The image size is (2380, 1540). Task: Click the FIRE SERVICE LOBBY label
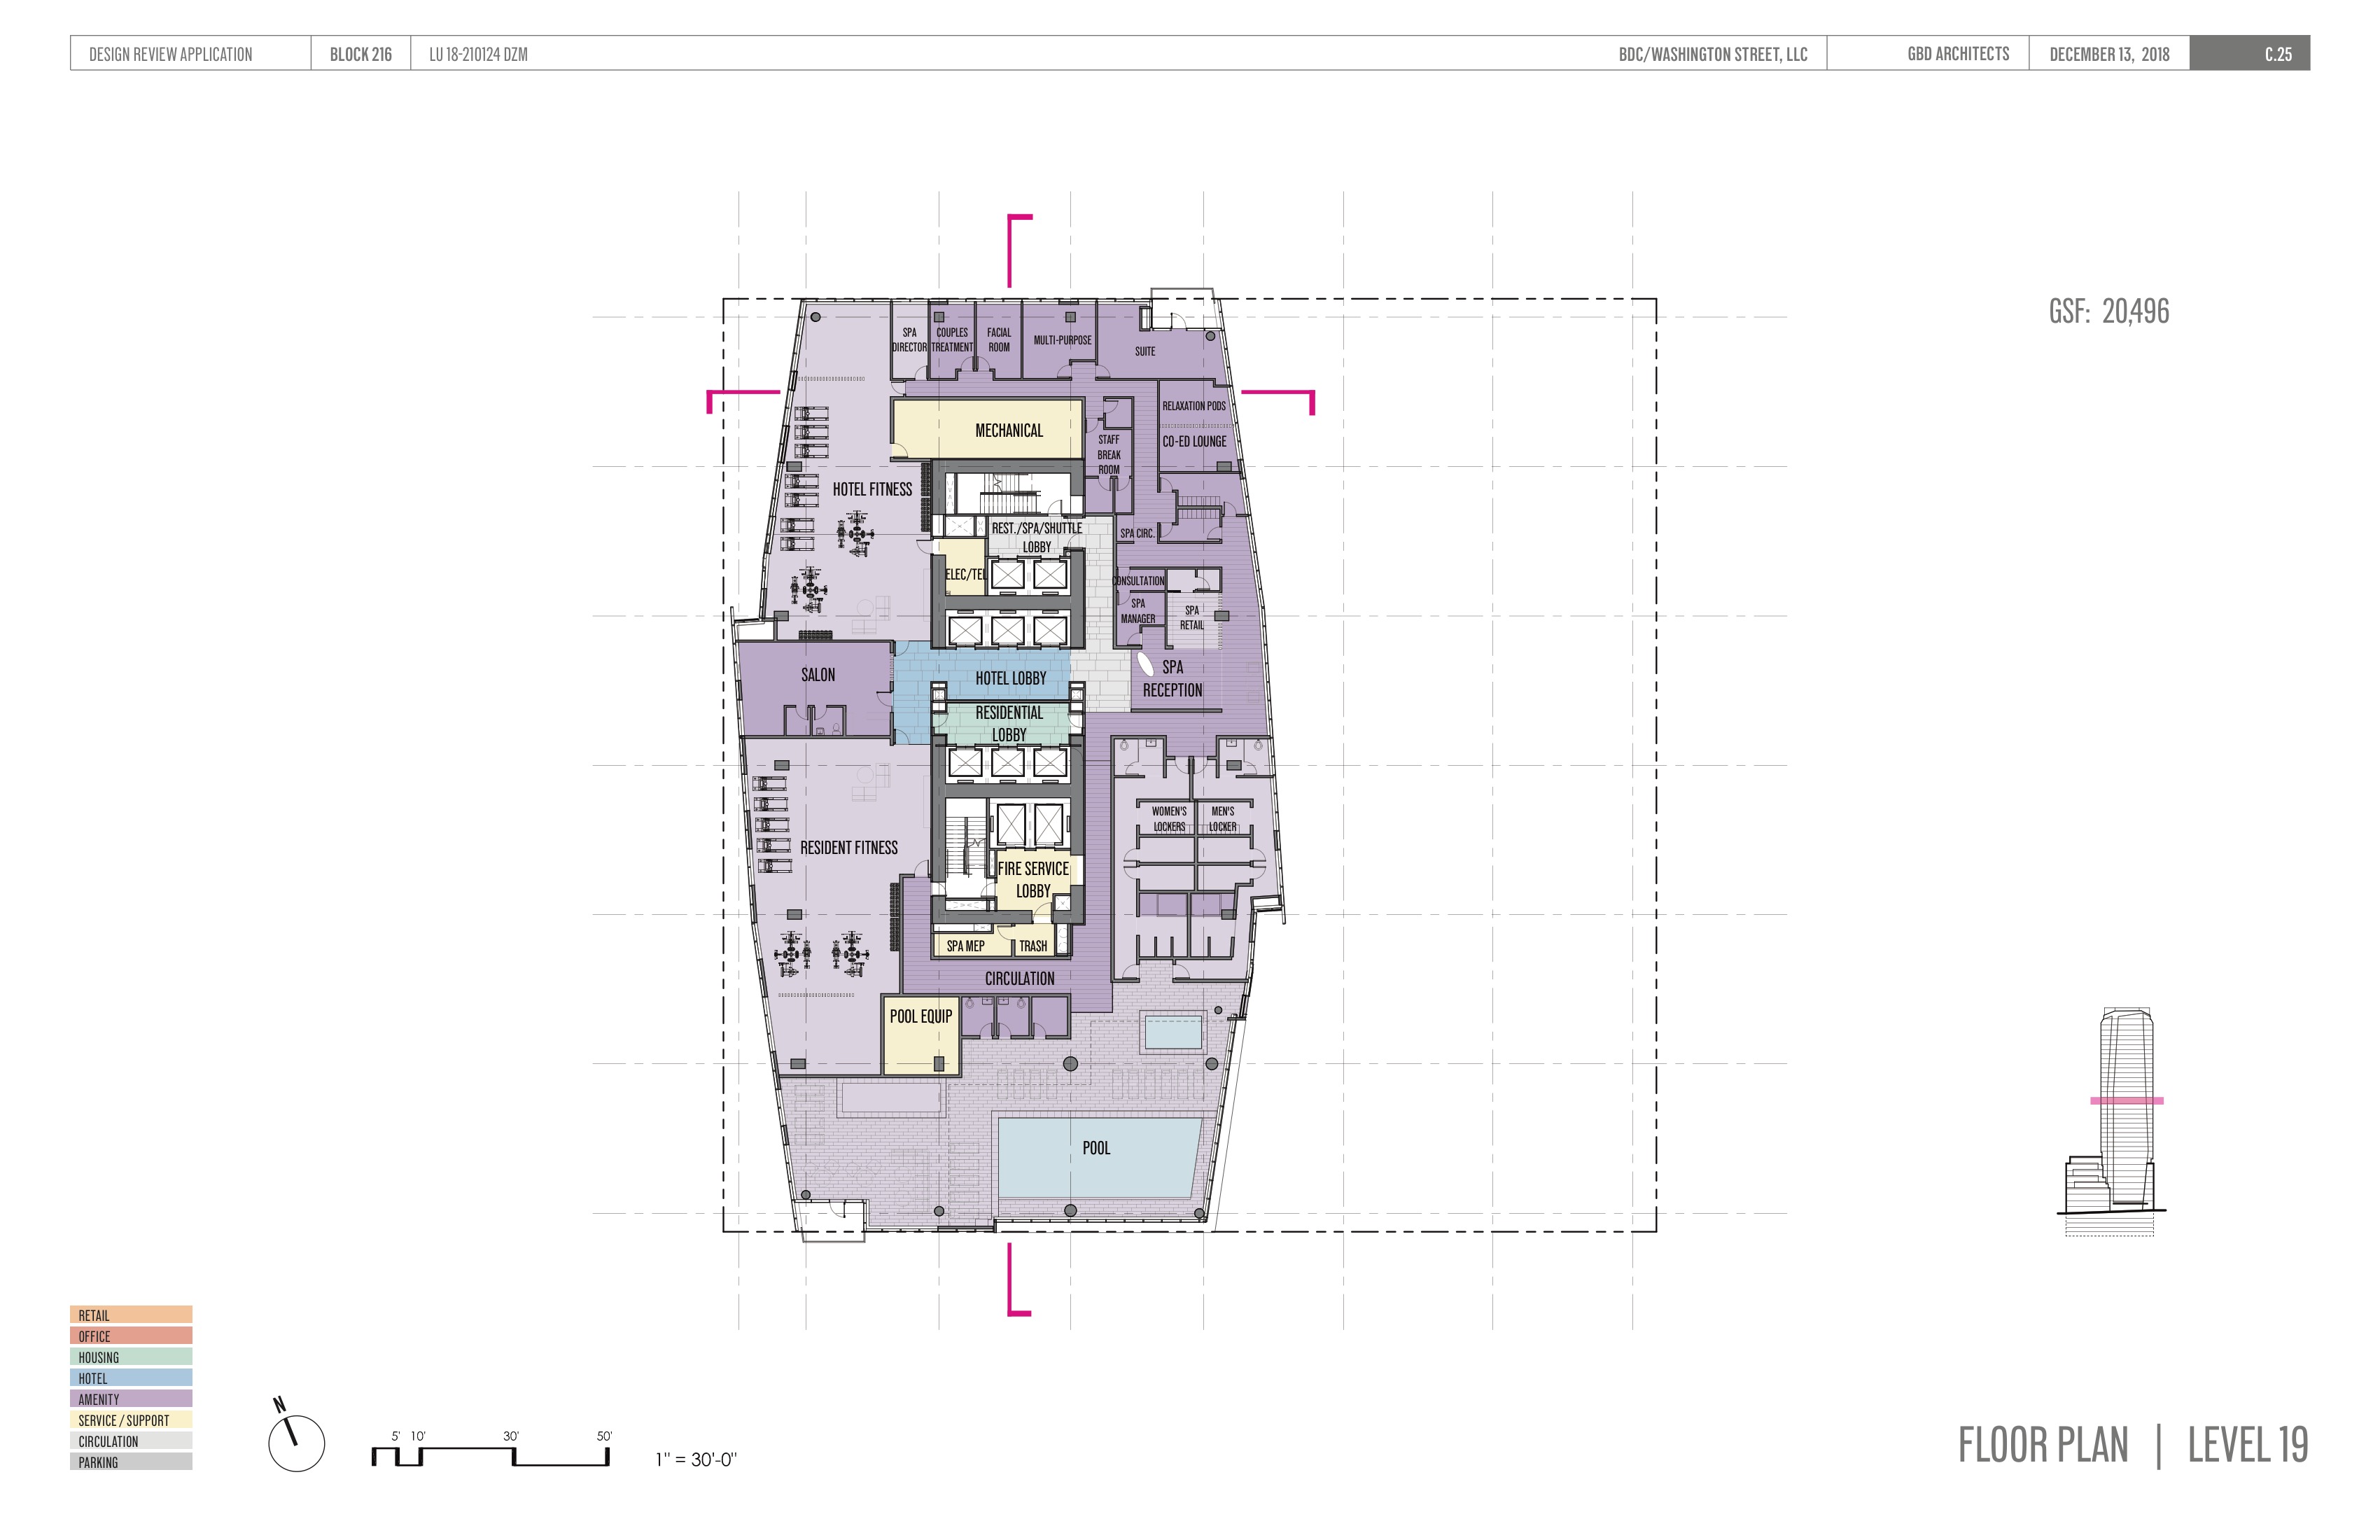click(1033, 880)
